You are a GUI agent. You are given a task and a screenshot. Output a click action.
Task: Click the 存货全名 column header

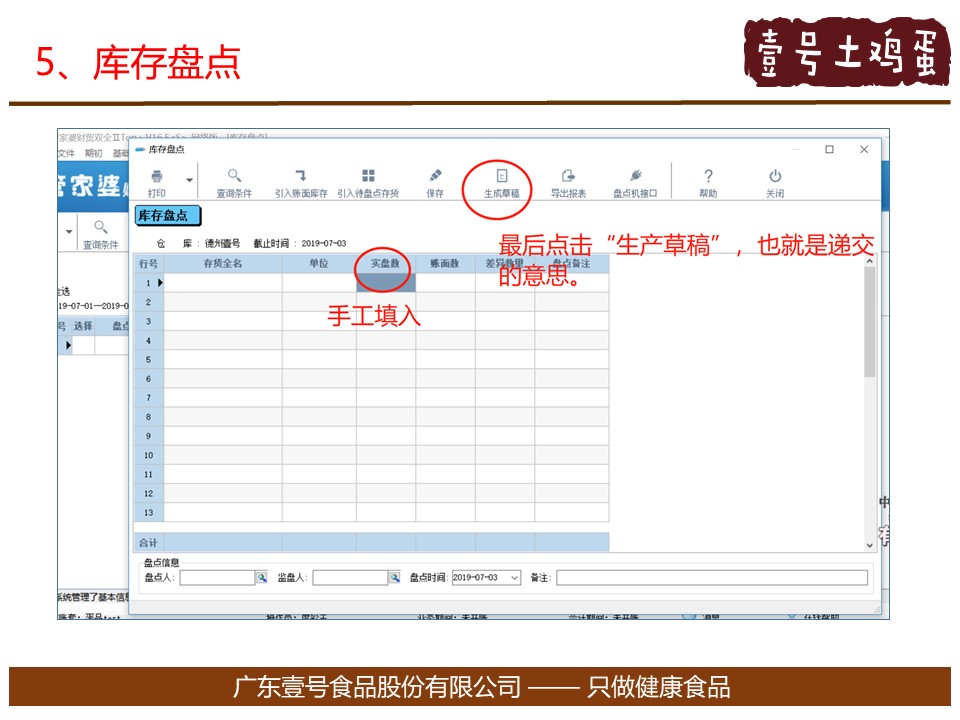coord(222,264)
